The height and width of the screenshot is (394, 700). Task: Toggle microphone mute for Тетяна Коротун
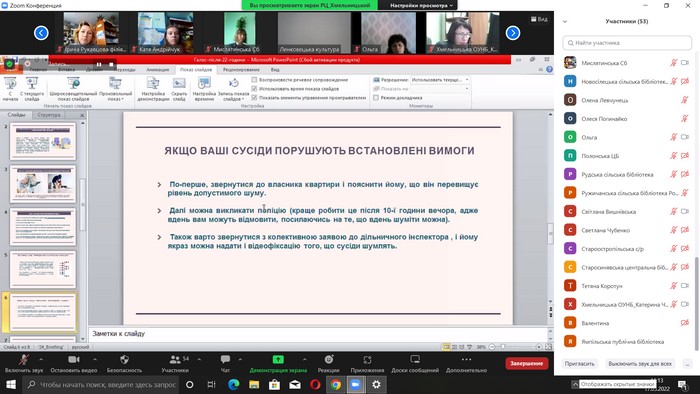673,286
